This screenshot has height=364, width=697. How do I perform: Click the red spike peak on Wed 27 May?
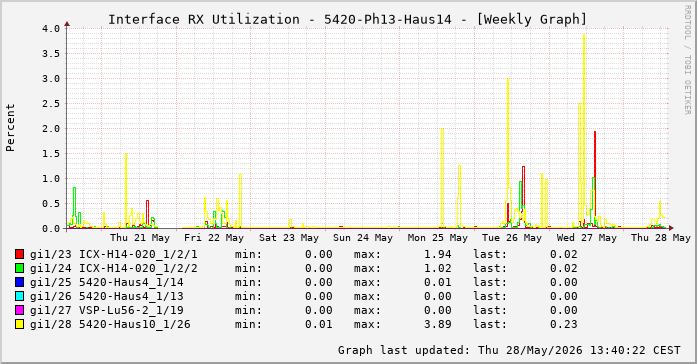click(595, 132)
